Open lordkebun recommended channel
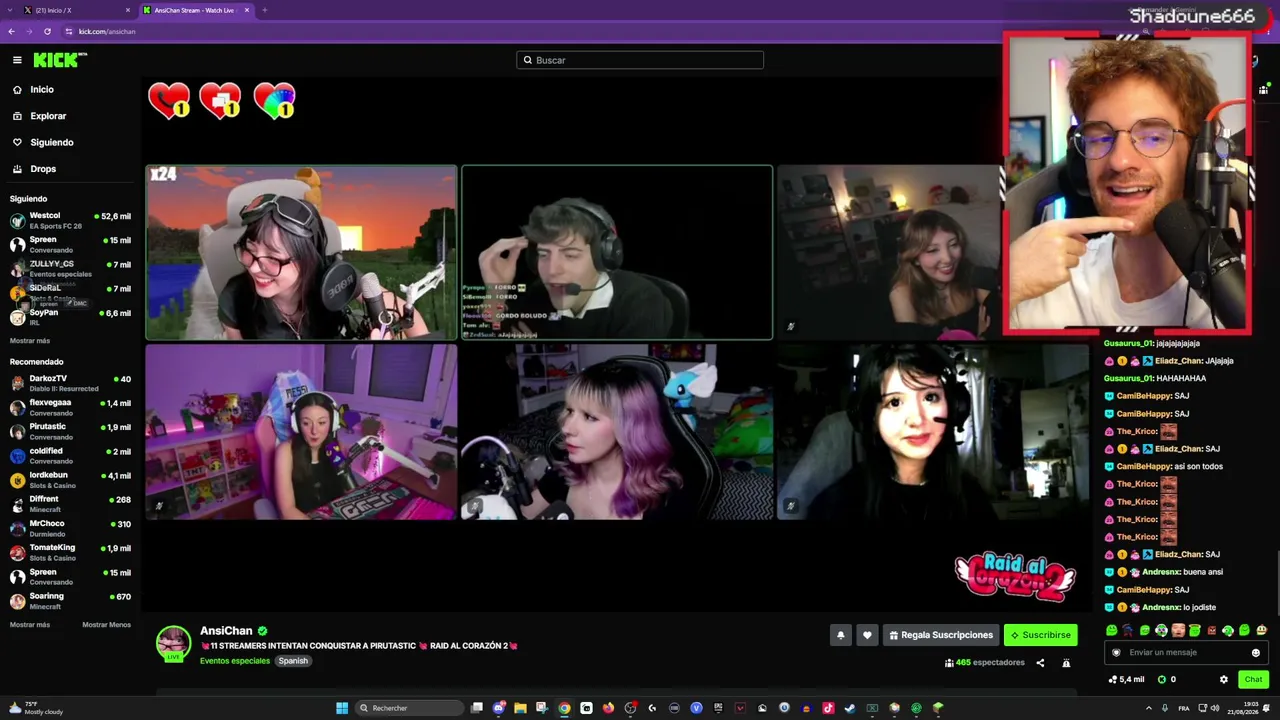This screenshot has width=1280, height=720. pos(70,480)
